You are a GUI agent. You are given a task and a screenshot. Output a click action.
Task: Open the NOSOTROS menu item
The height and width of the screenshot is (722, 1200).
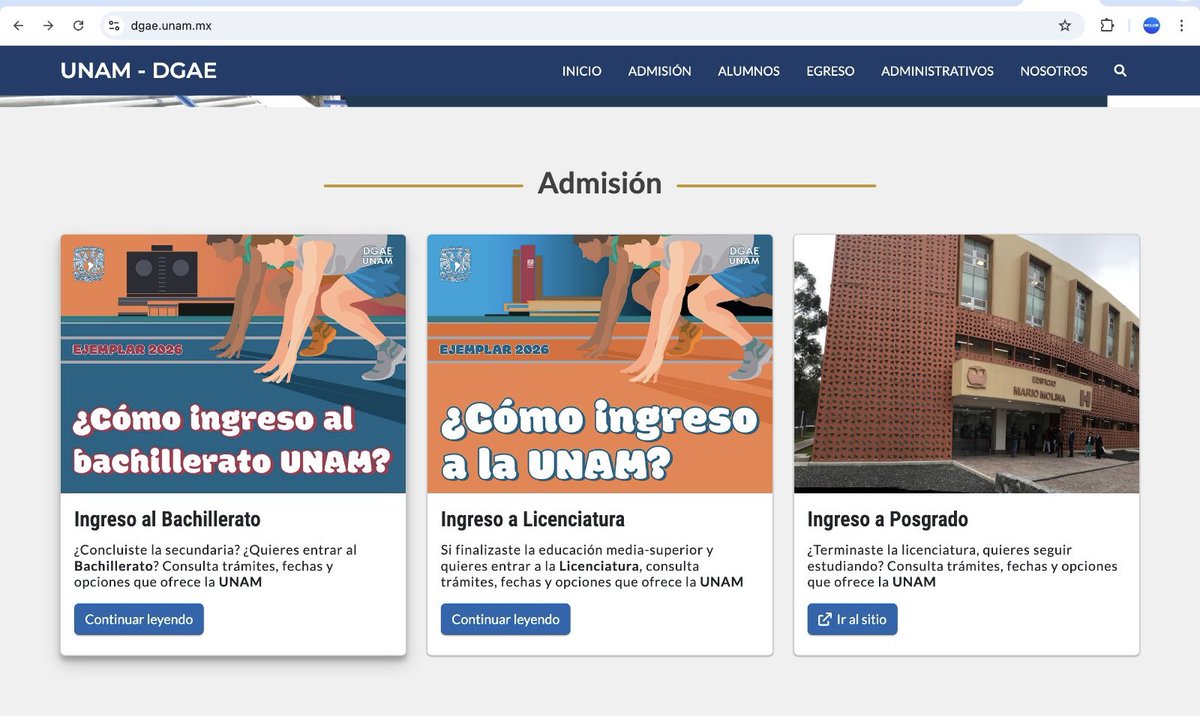coord(1053,71)
